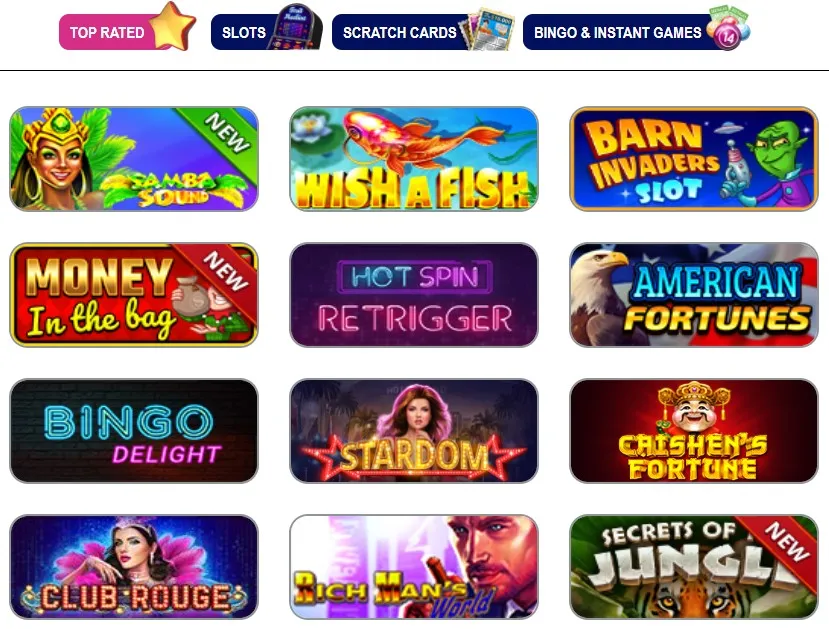The image size is (829, 629).
Task: Open Secrets of Jungle game
Action: (x=694, y=567)
